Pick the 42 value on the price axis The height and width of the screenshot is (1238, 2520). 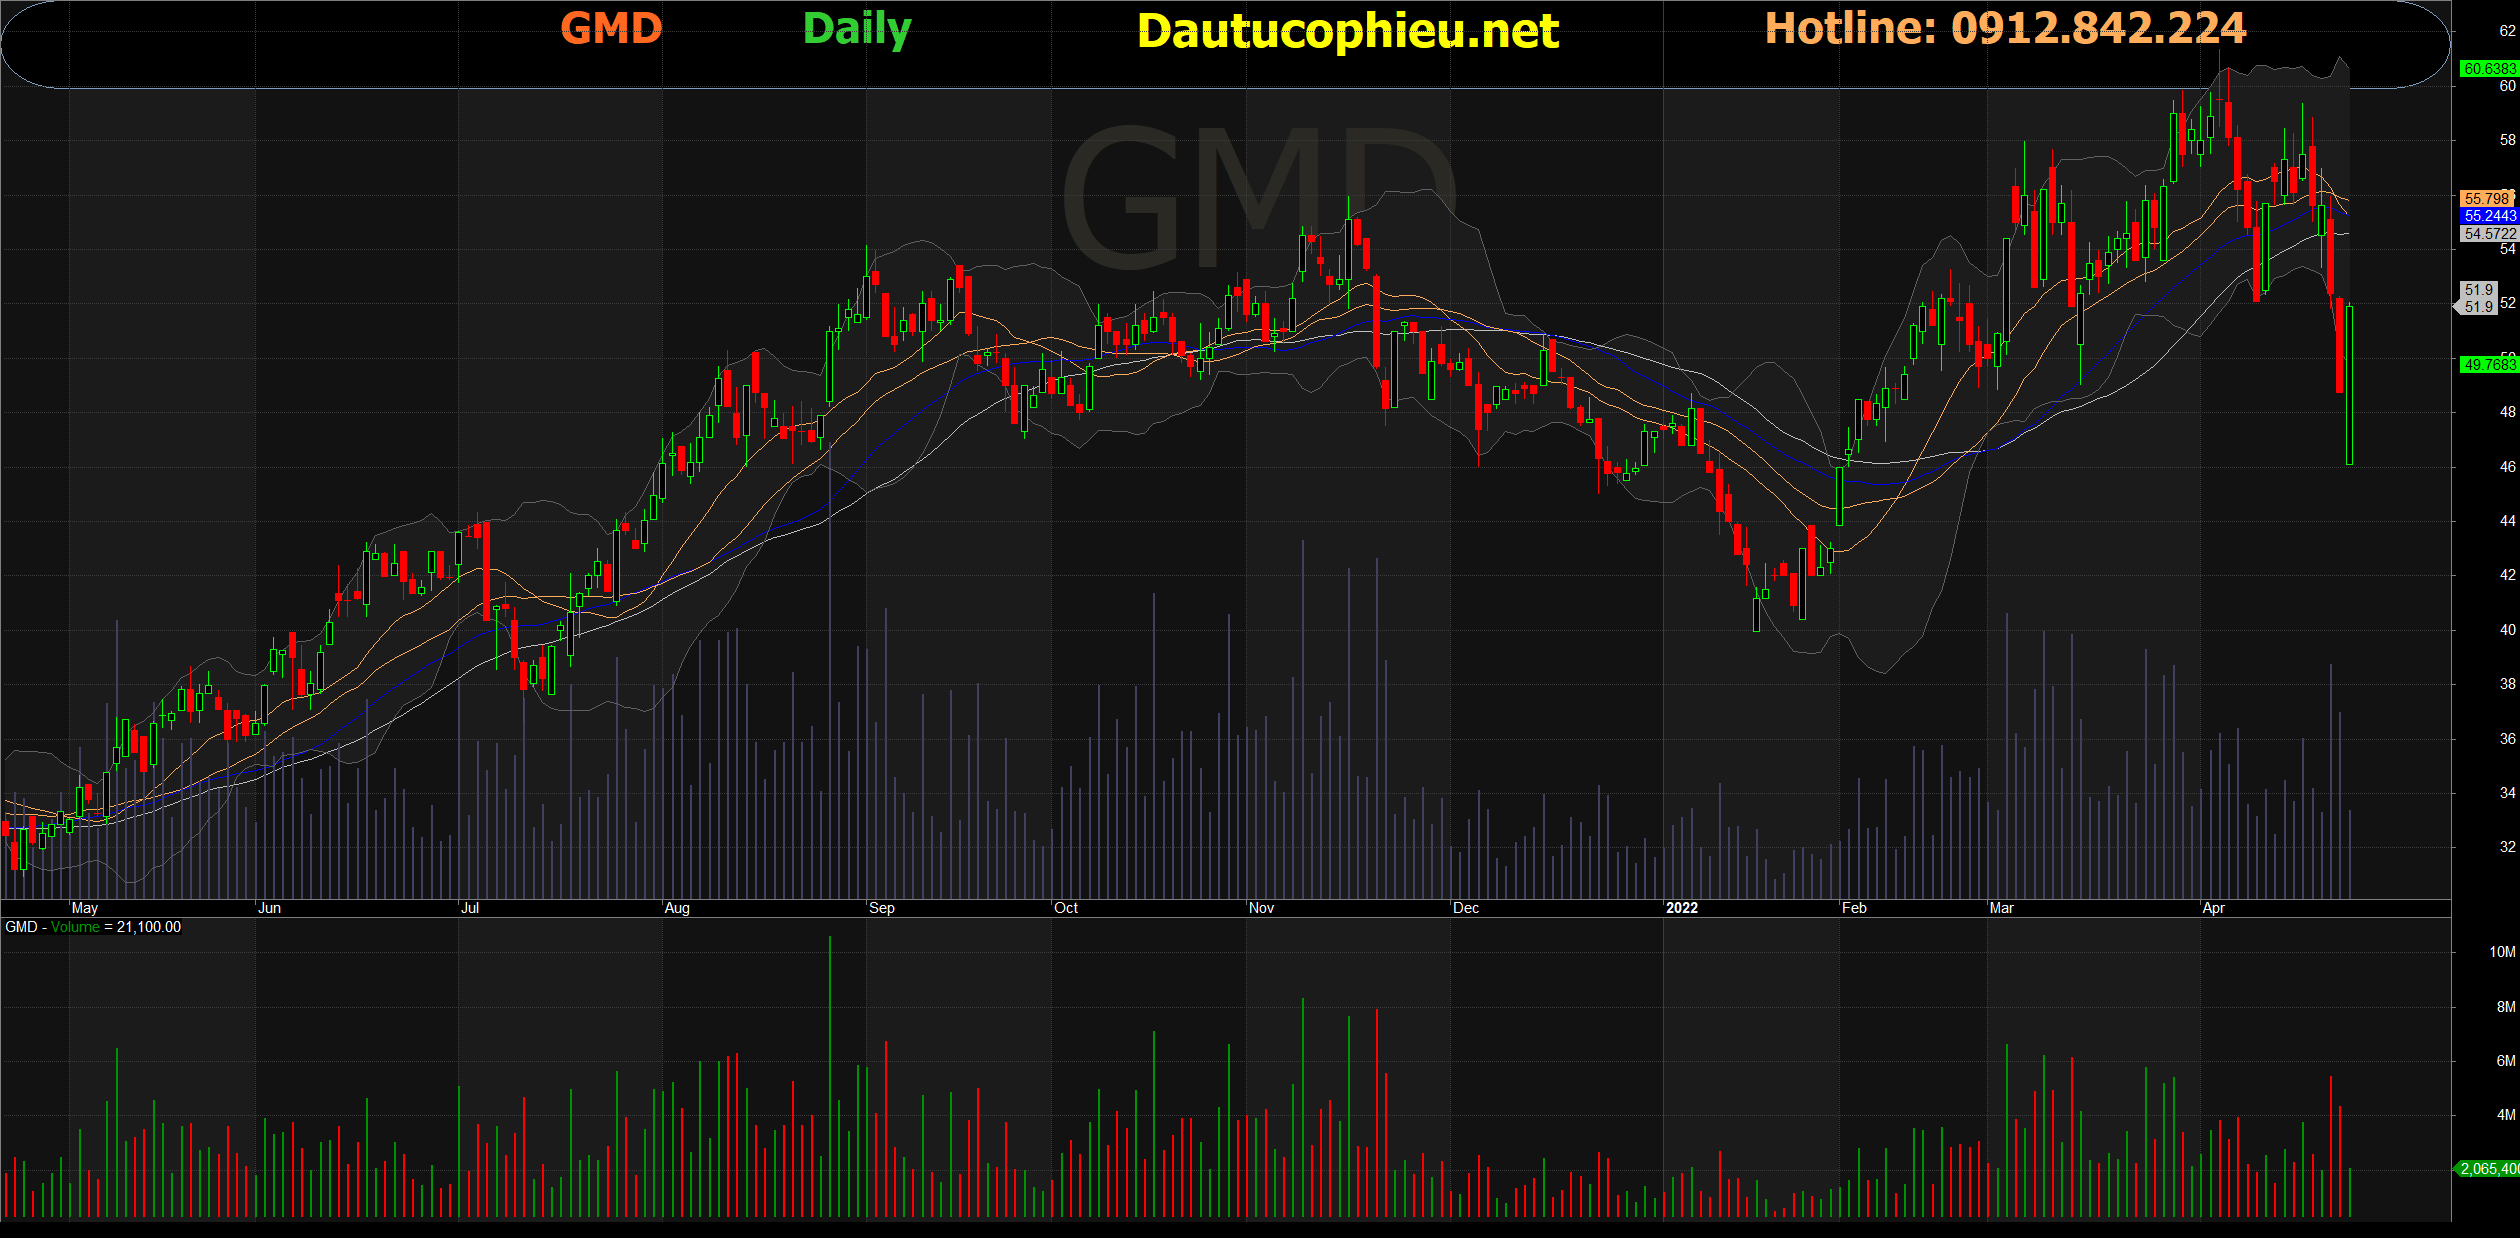2507,575
